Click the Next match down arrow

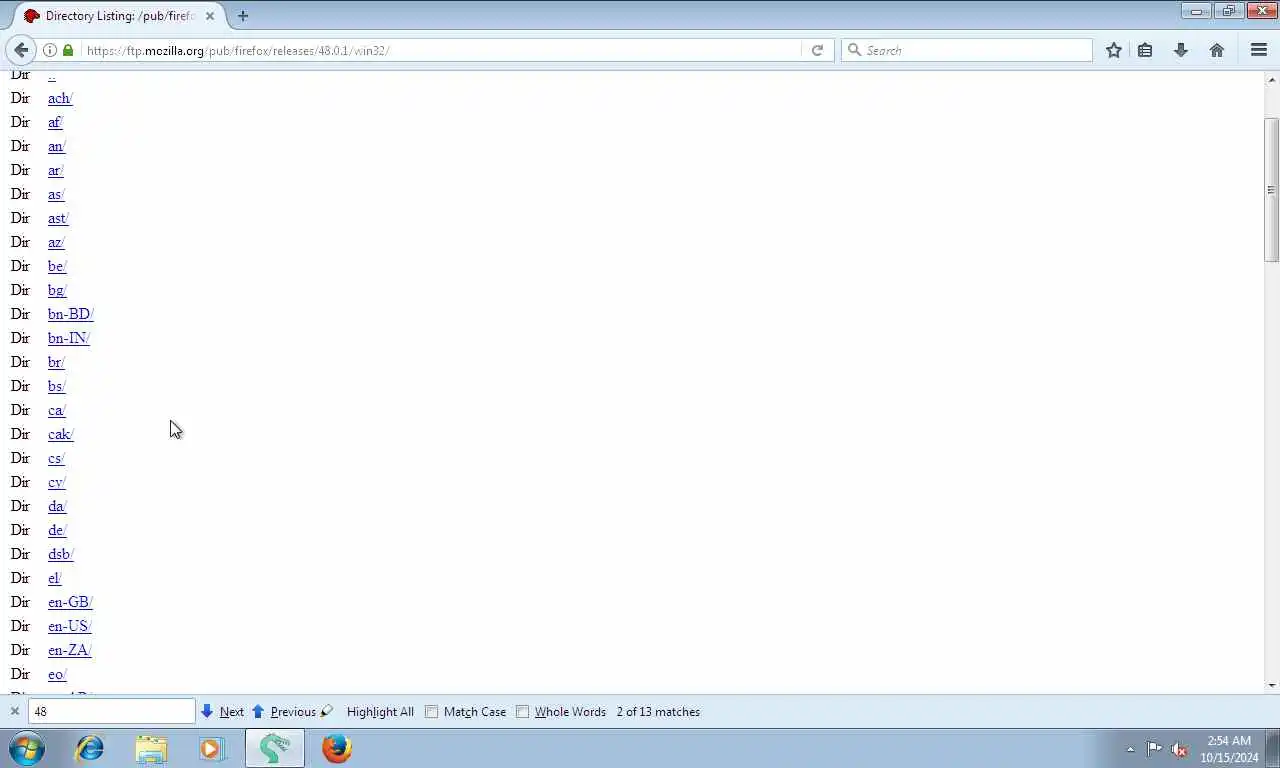point(207,711)
